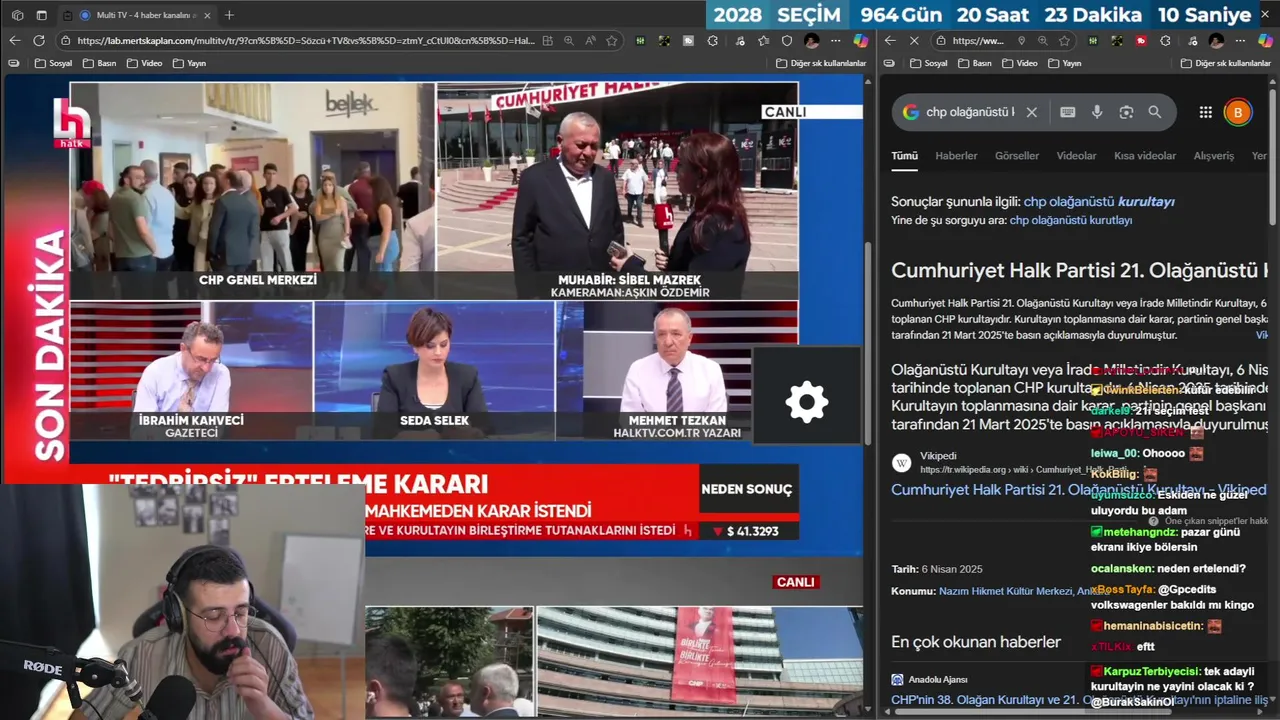This screenshot has height=720, width=1280.
Task: Open Google apps grid
Action: pyautogui.click(x=1205, y=112)
